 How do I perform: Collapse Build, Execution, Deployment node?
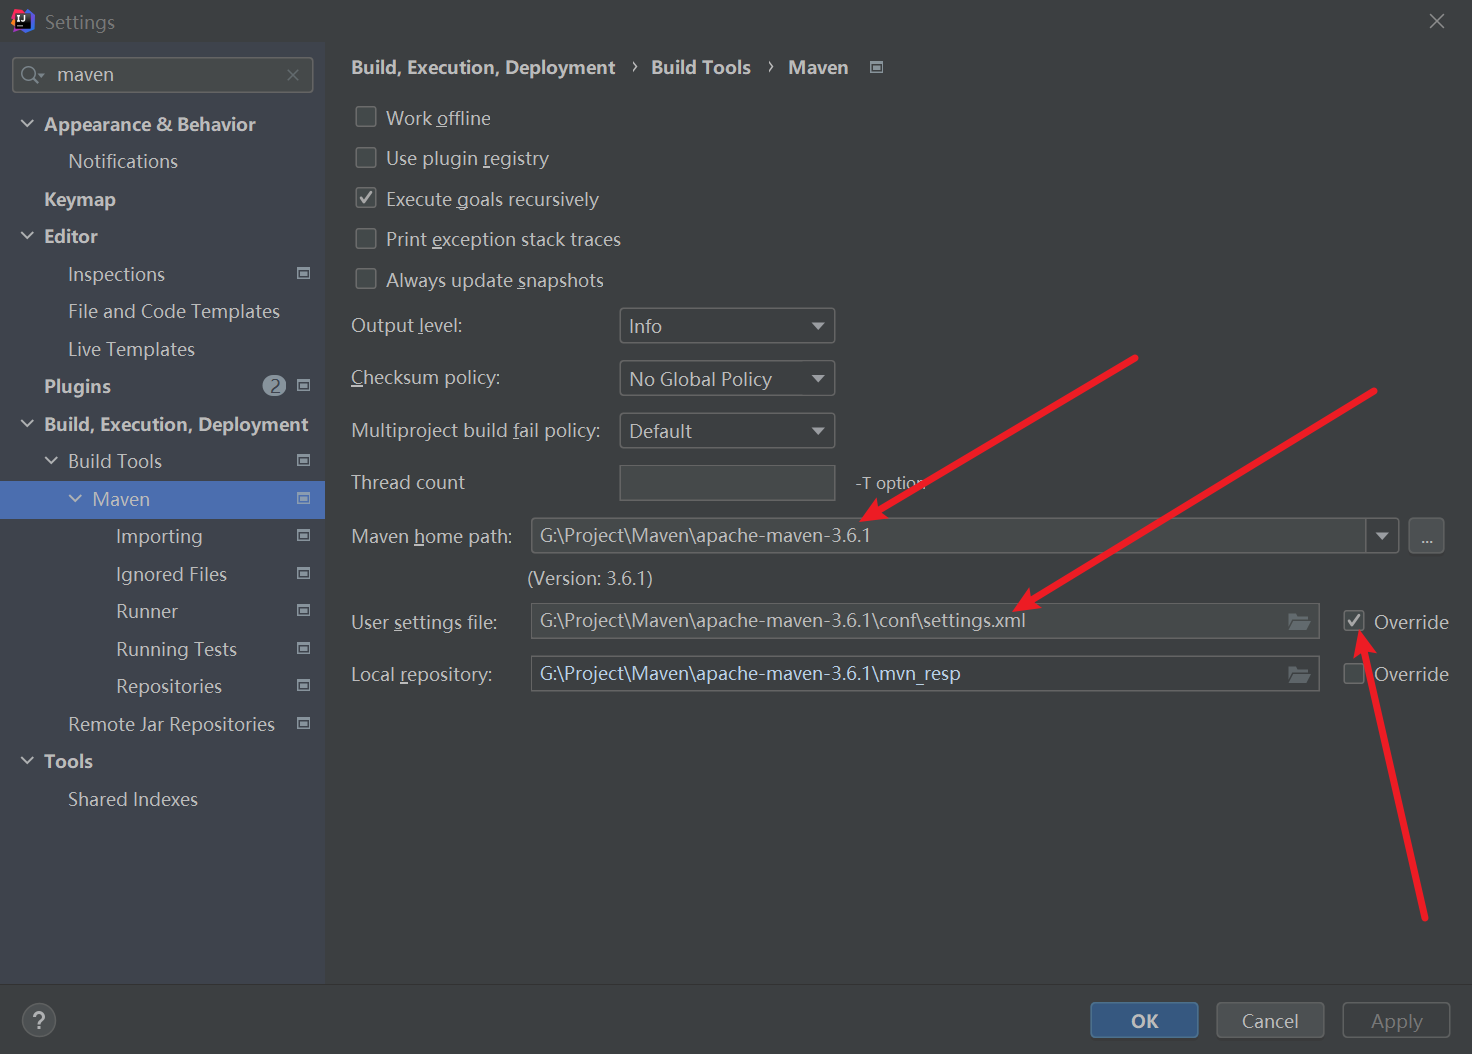click(27, 423)
